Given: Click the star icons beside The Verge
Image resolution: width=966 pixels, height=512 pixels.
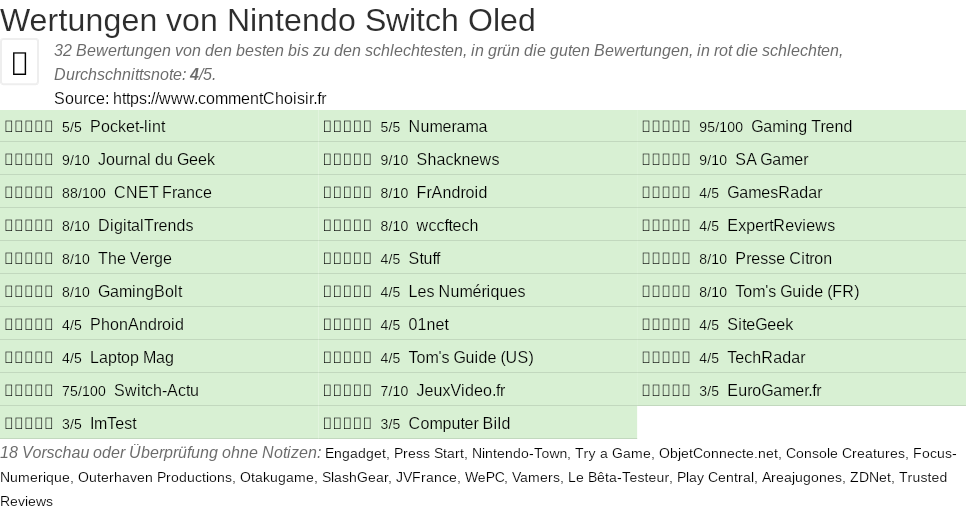Looking at the screenshot, I should click(x=29, y=259).
